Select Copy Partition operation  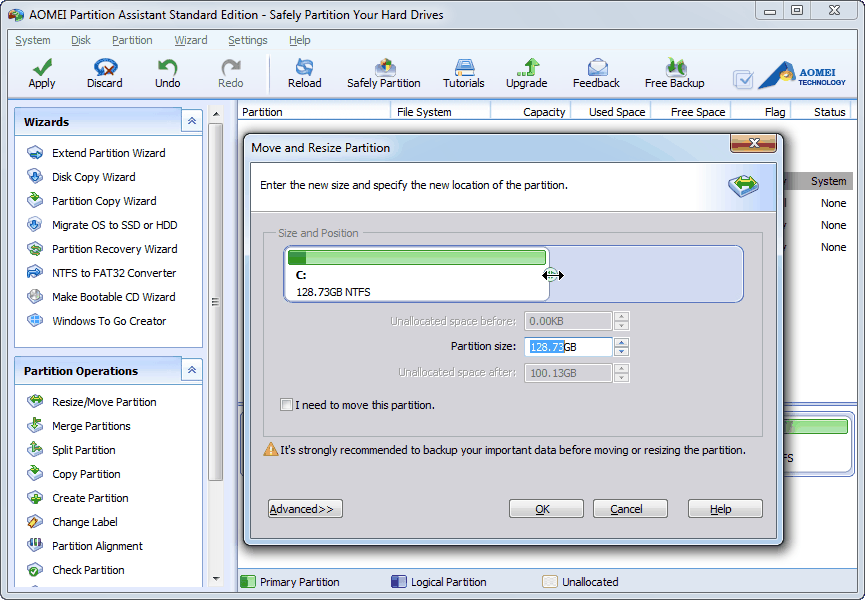86,474
